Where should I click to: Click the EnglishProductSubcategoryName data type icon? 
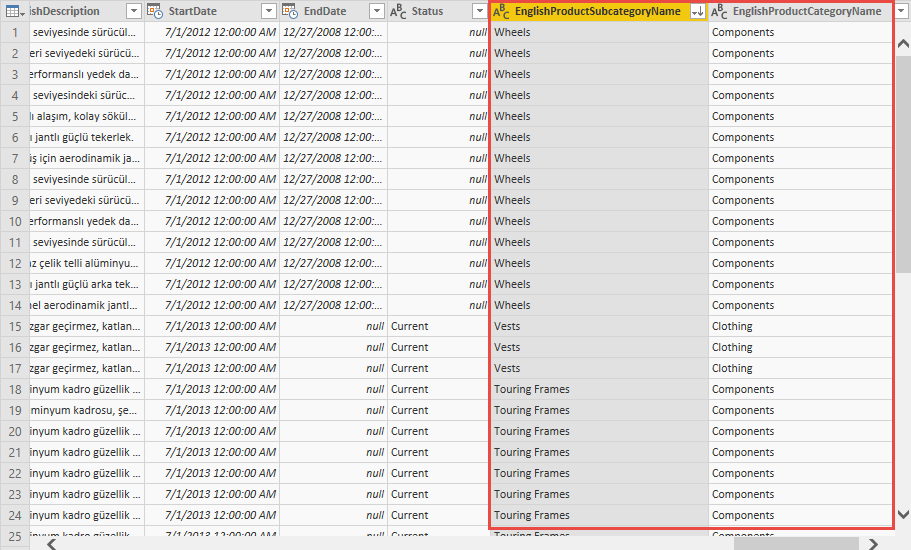502,11
